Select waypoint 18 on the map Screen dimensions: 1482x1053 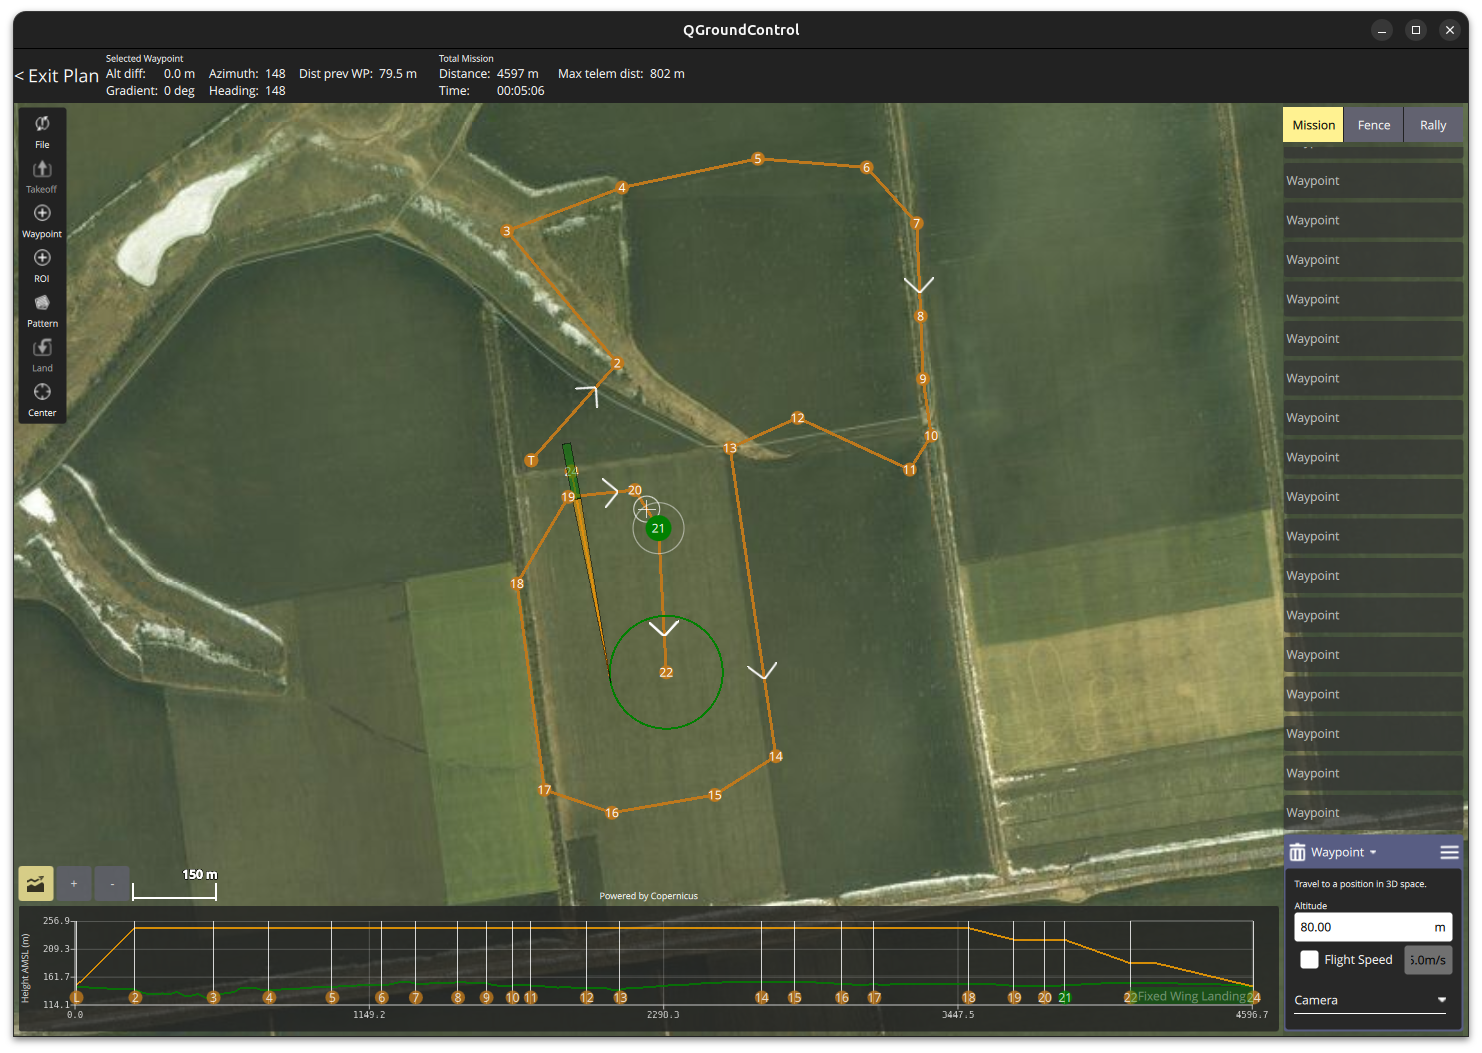(x=517, y=584)
